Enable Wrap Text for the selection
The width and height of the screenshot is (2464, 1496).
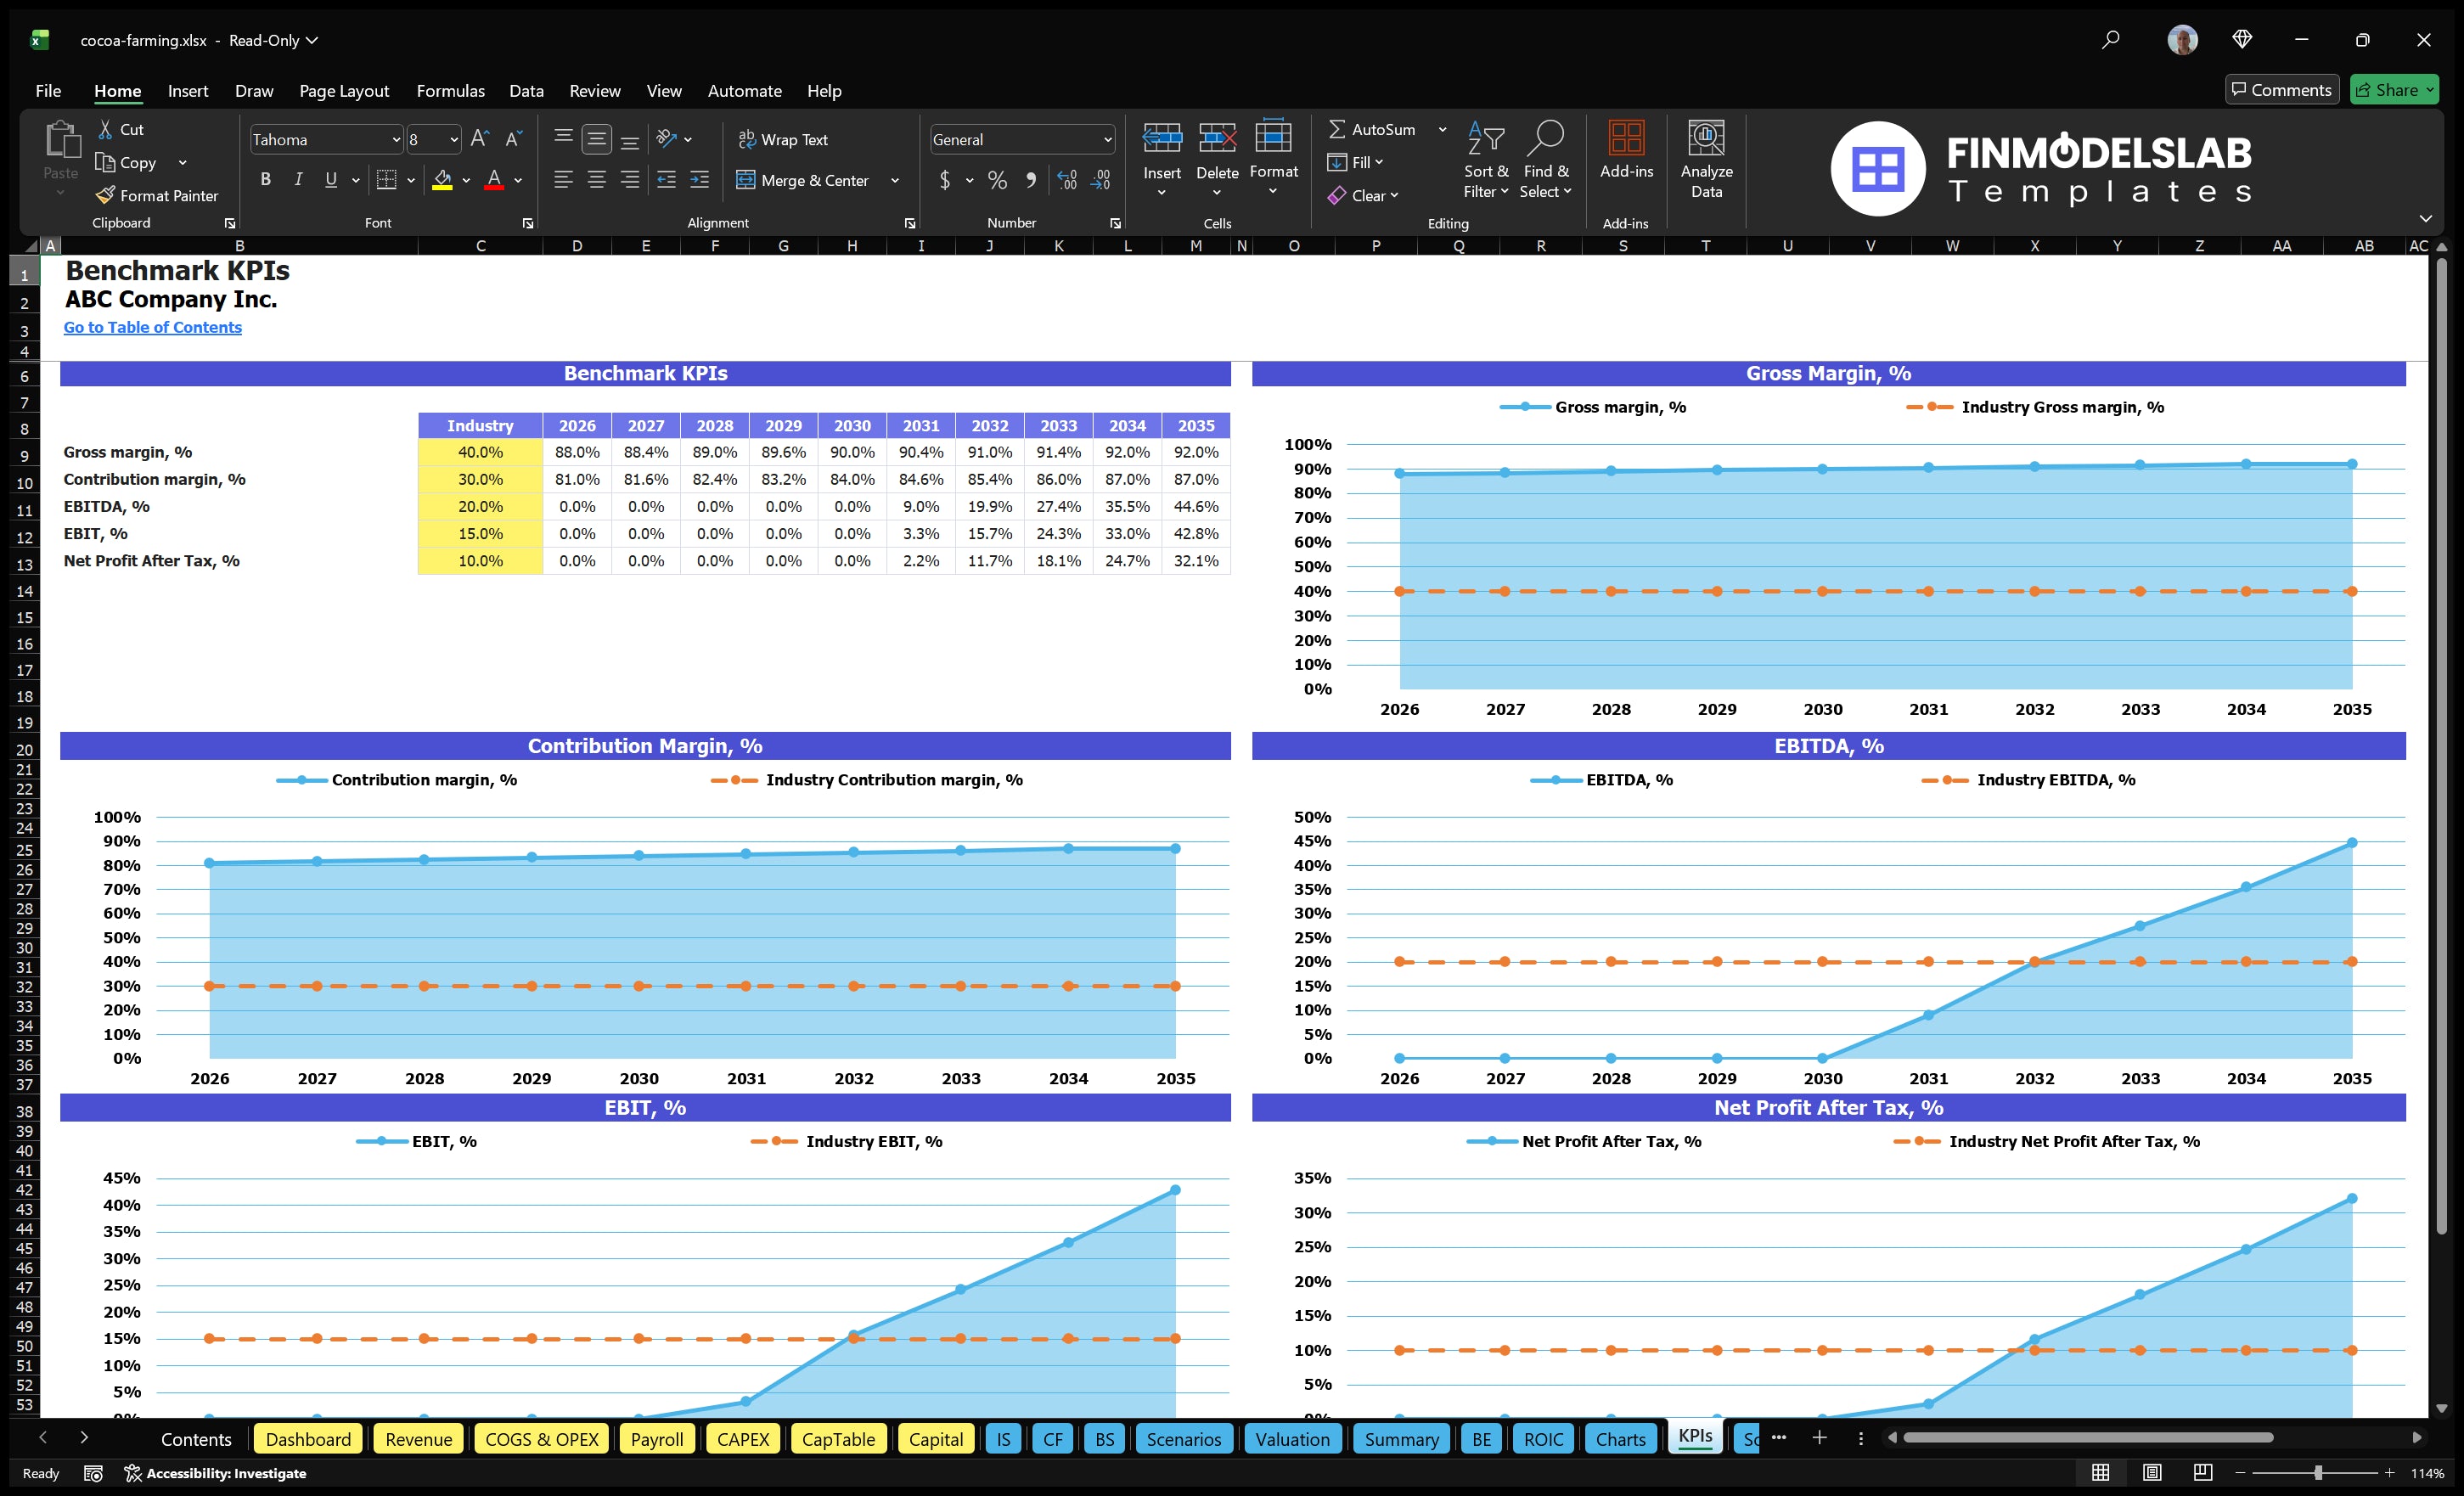coord(784,139)
